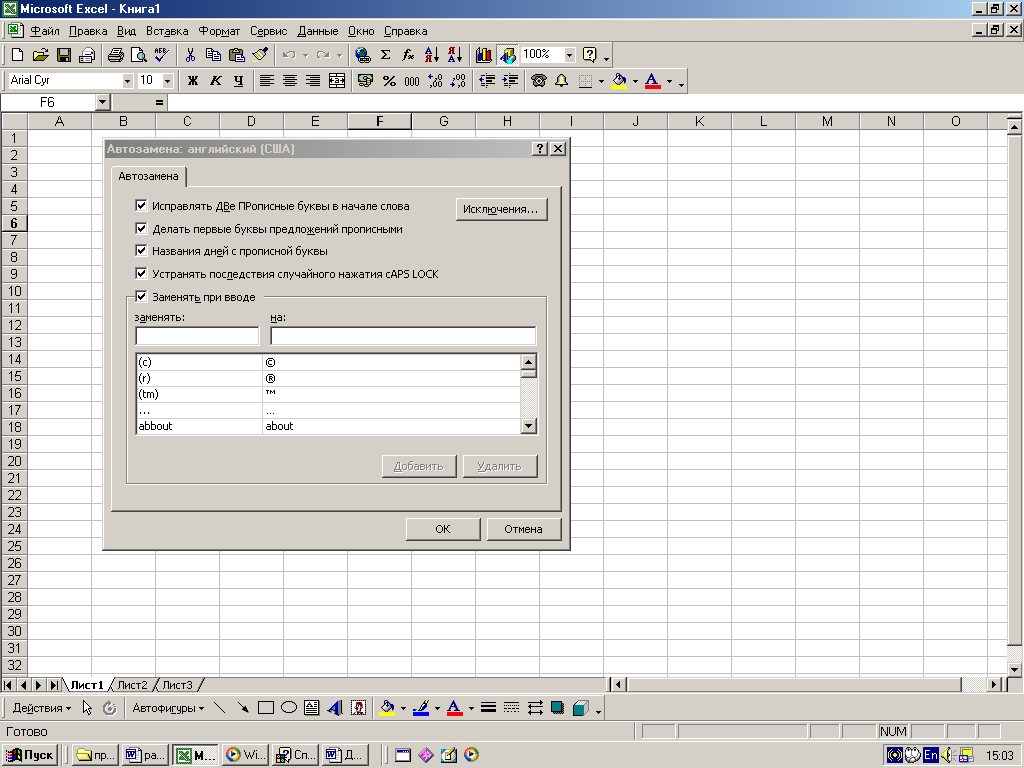Cancel the dialog with Отмена
Screen dimensions: 1024x768
[523, 529]
